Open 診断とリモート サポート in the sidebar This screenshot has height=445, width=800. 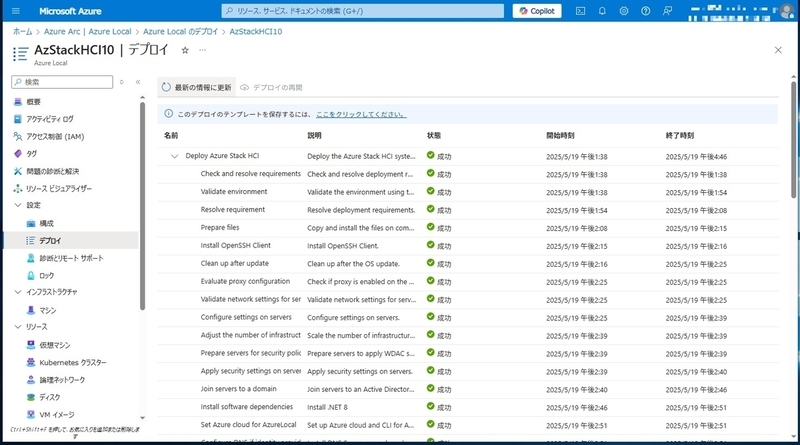point(71,258)
